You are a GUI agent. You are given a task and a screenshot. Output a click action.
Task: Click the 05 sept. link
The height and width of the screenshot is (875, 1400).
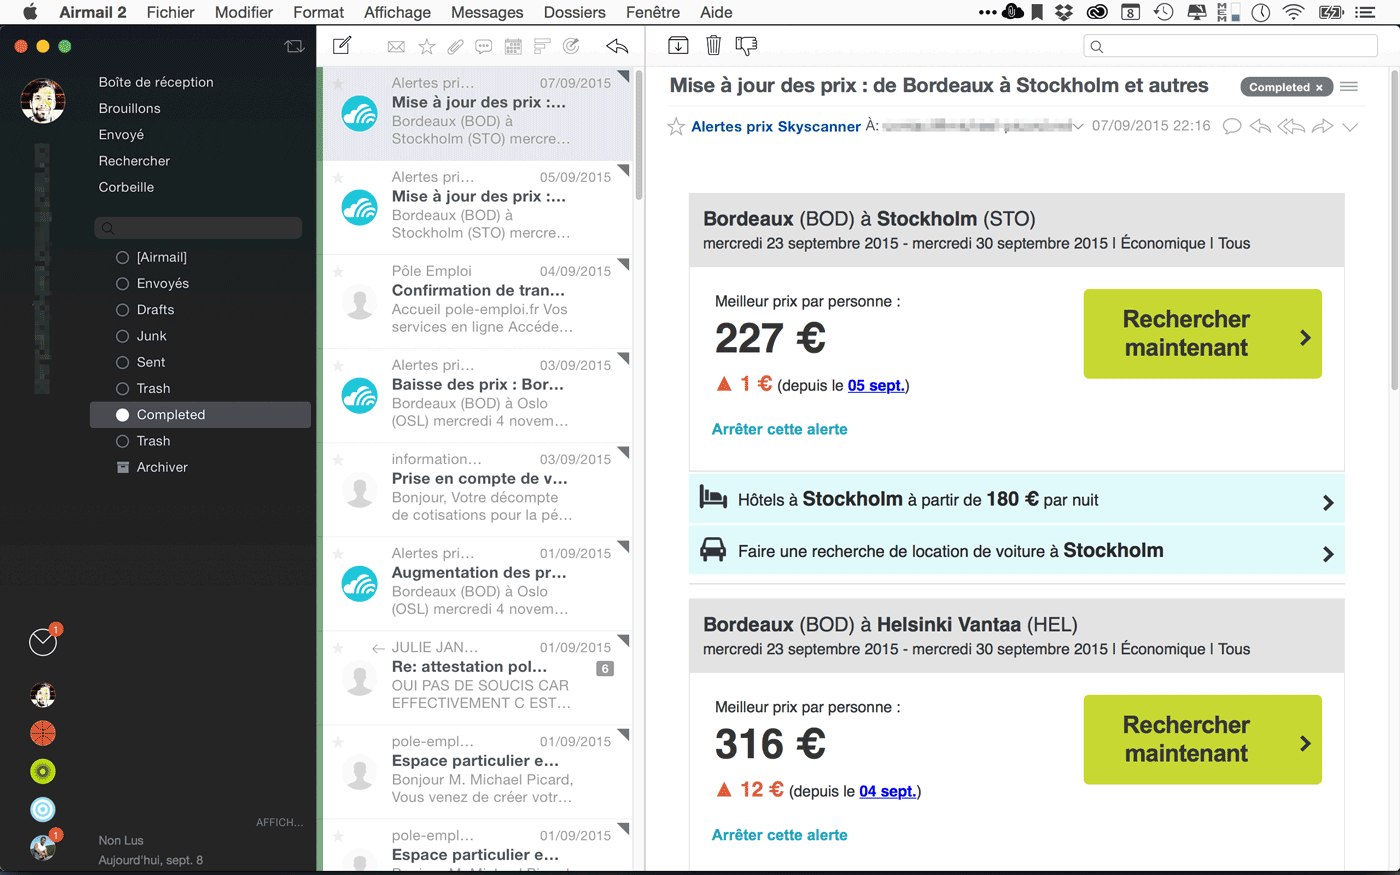(875, 386)
